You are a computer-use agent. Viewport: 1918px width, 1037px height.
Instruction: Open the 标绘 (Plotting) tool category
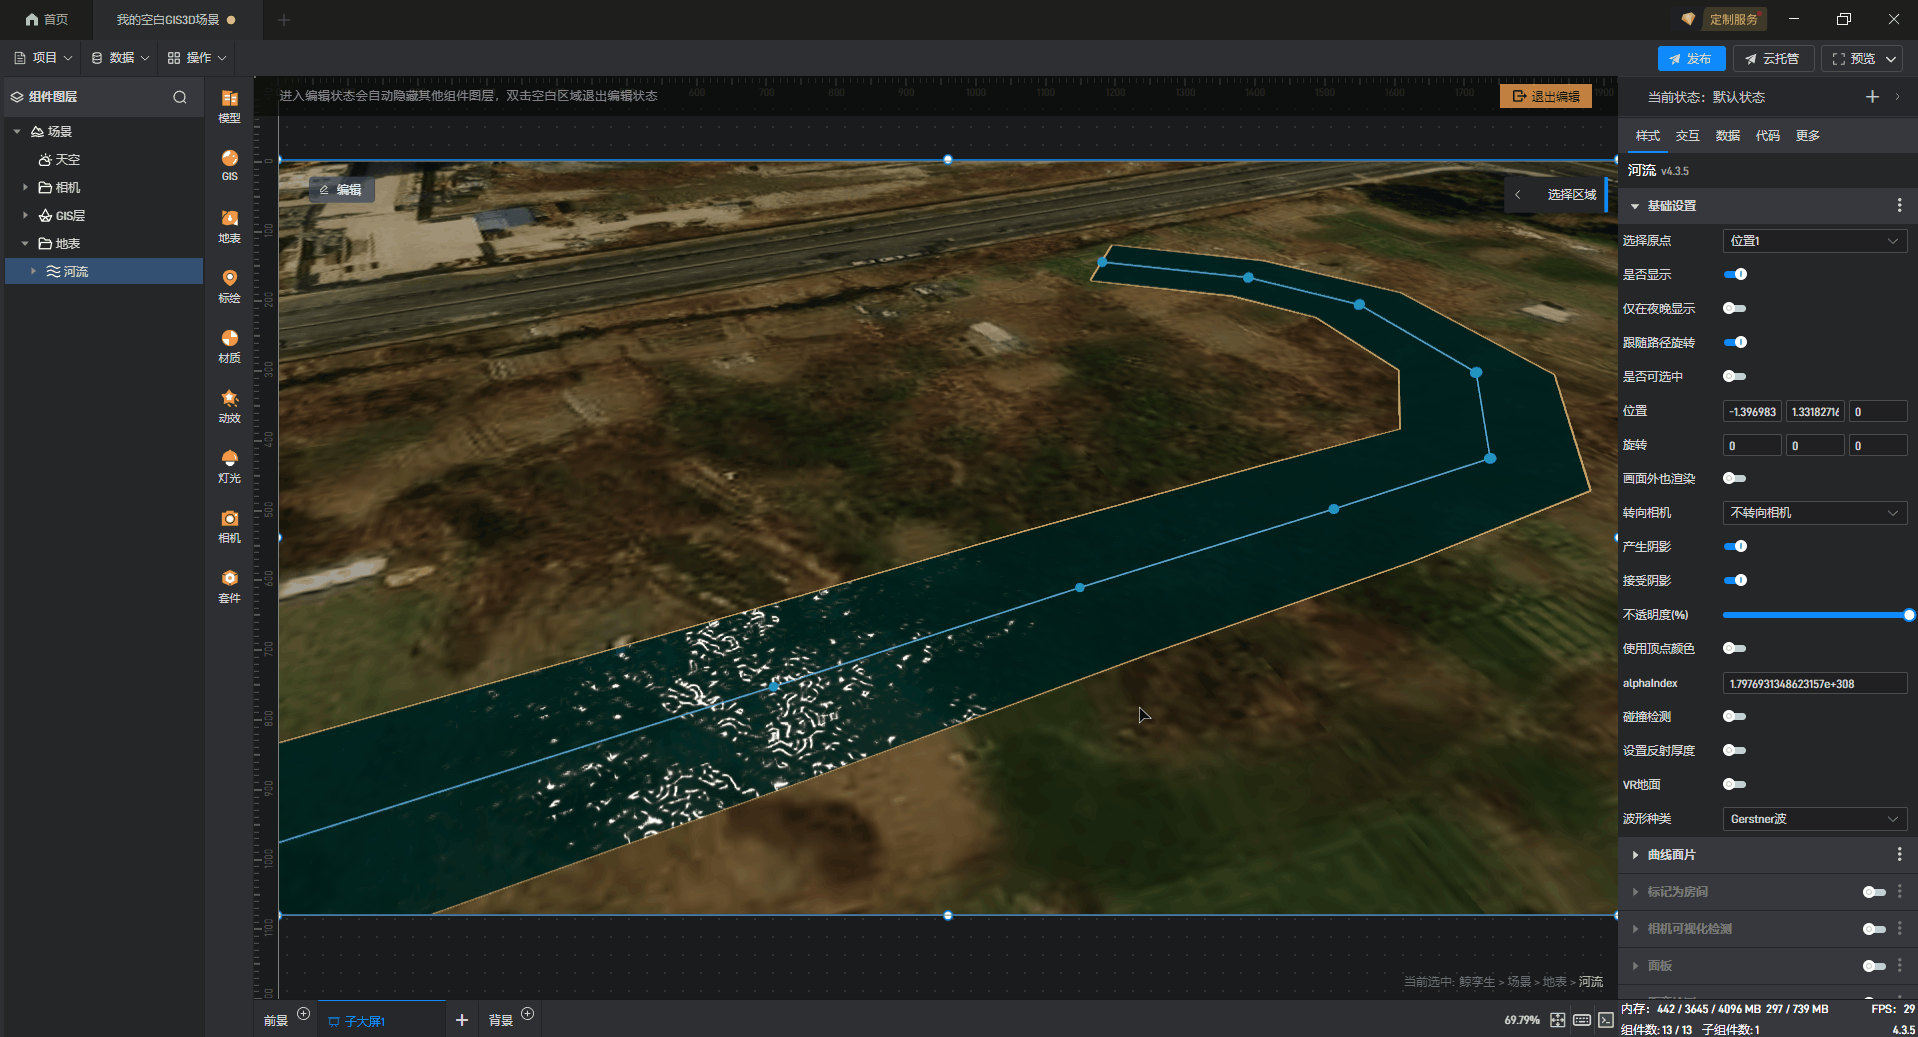click(229, 286)
